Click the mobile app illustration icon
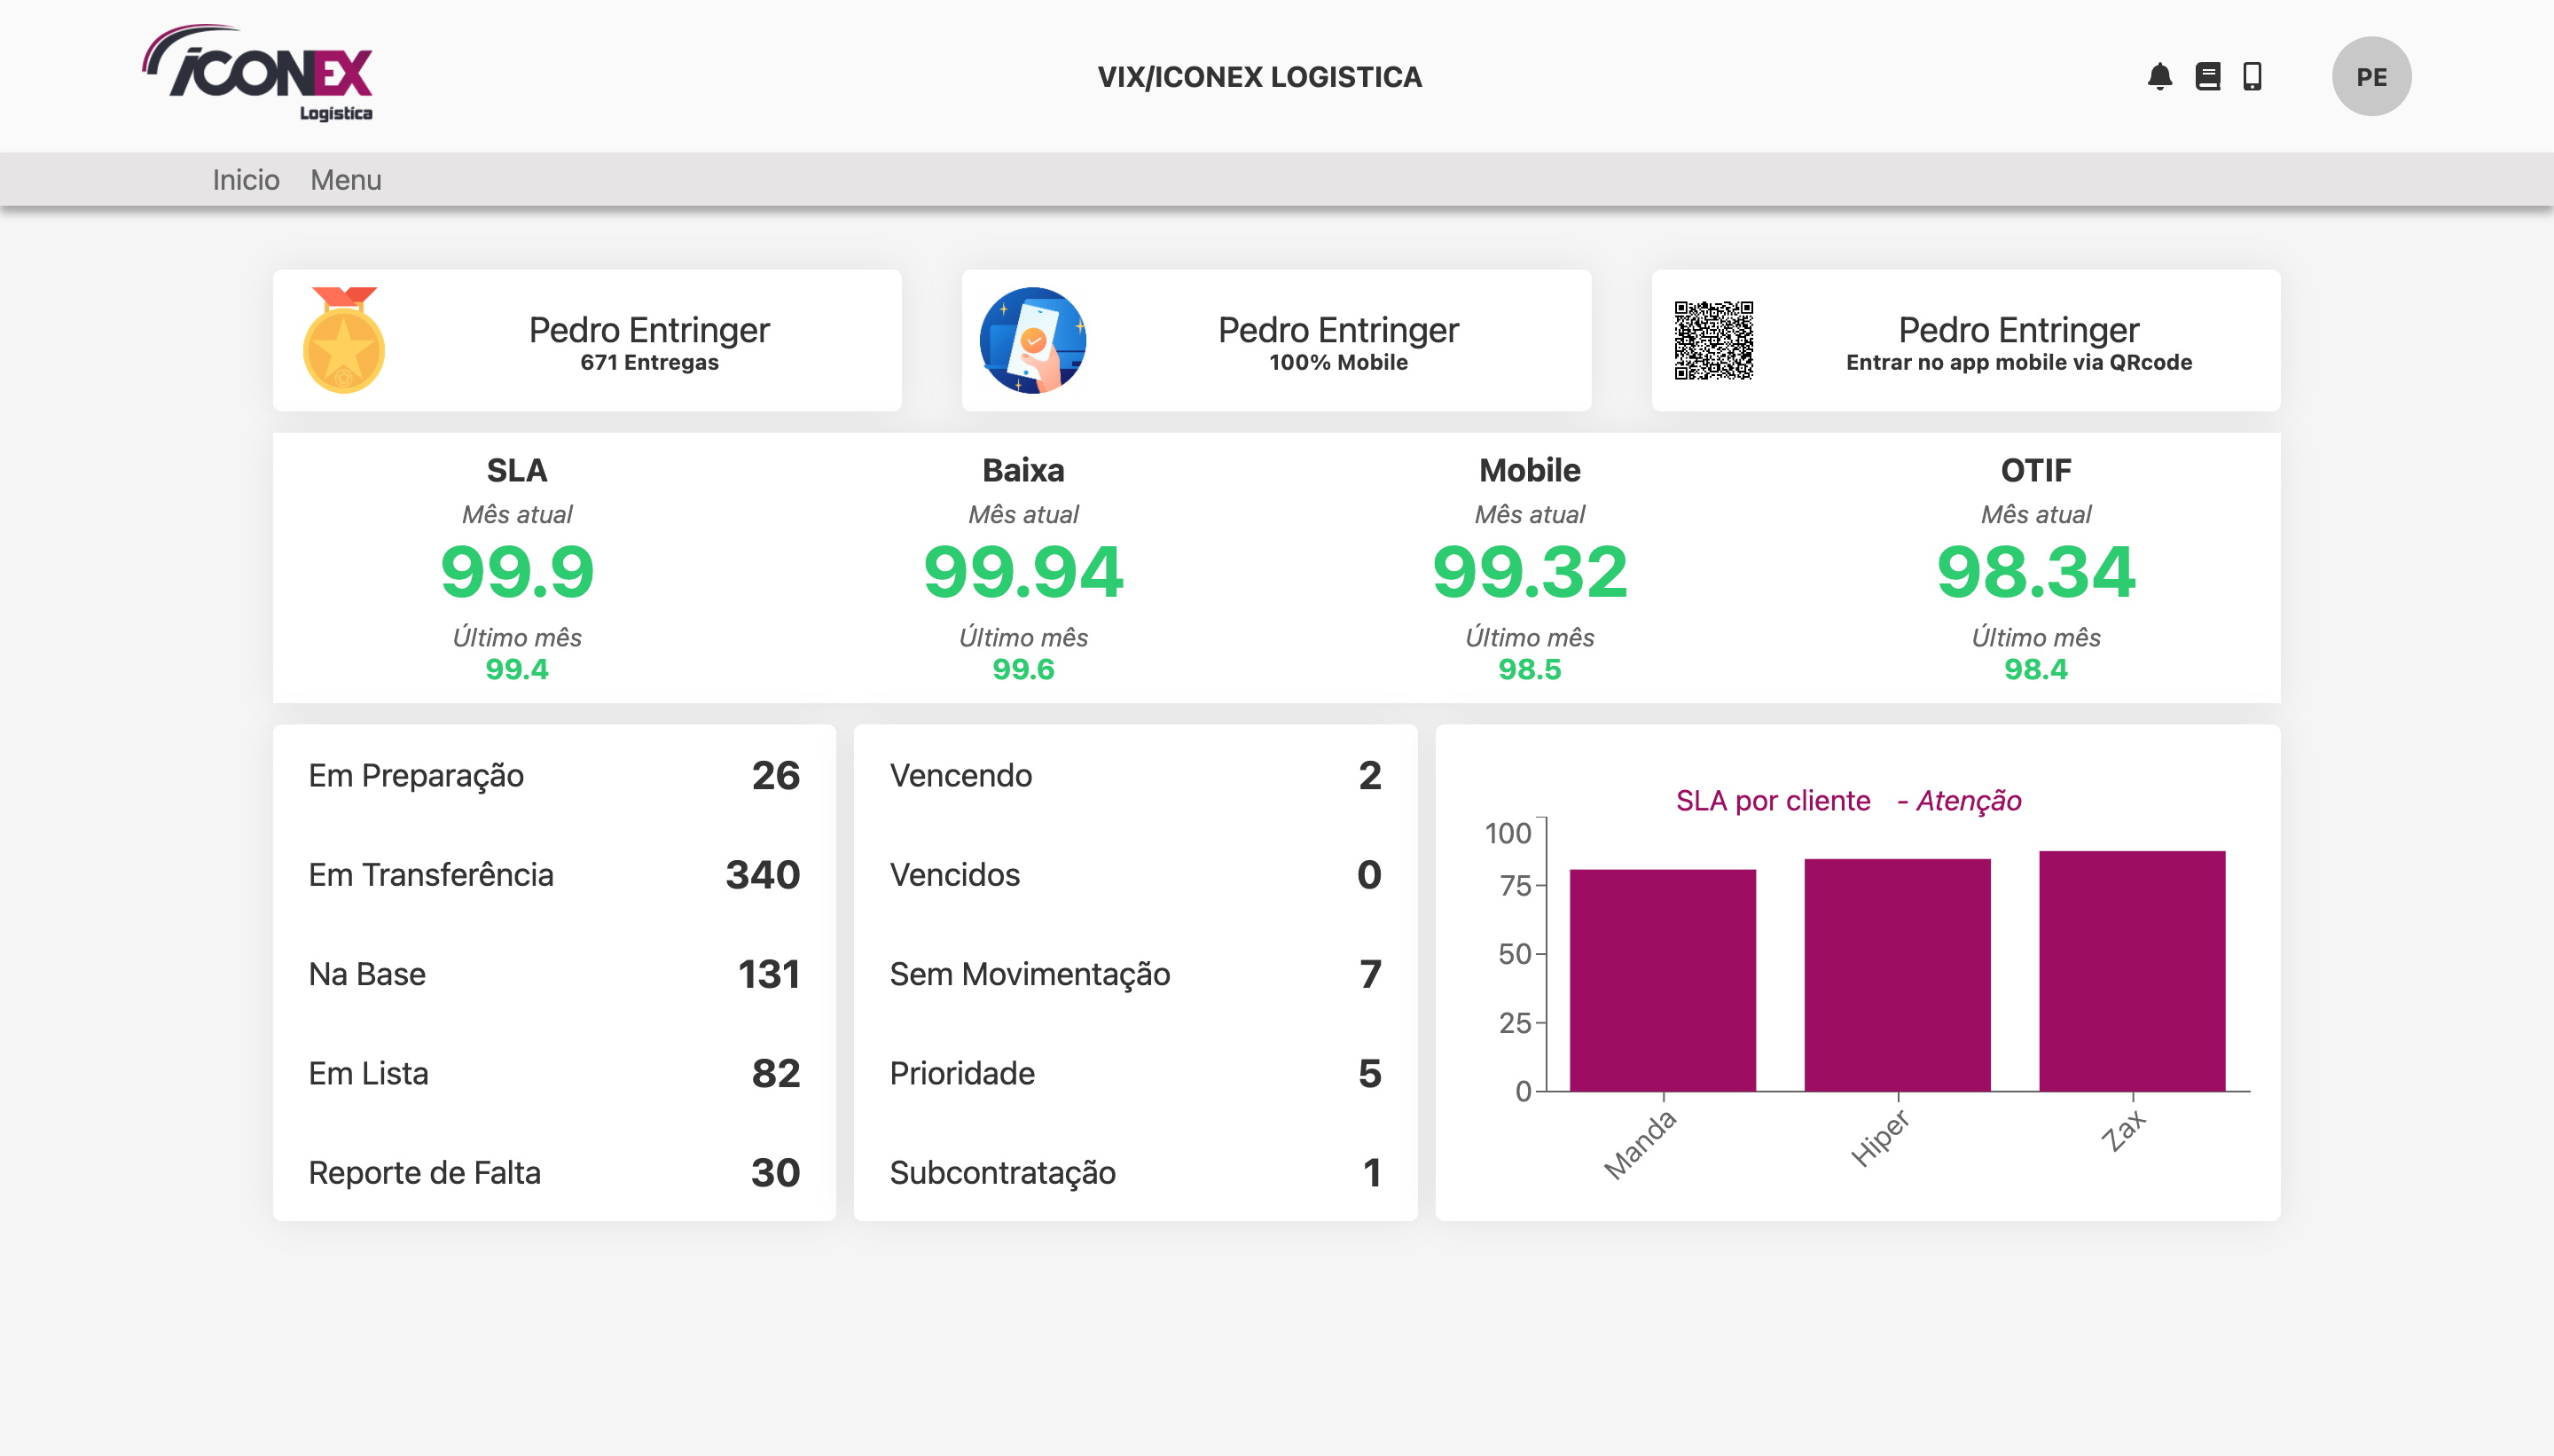The height and width of the screenshot is (1456, 2554). tap(1032, 340)
